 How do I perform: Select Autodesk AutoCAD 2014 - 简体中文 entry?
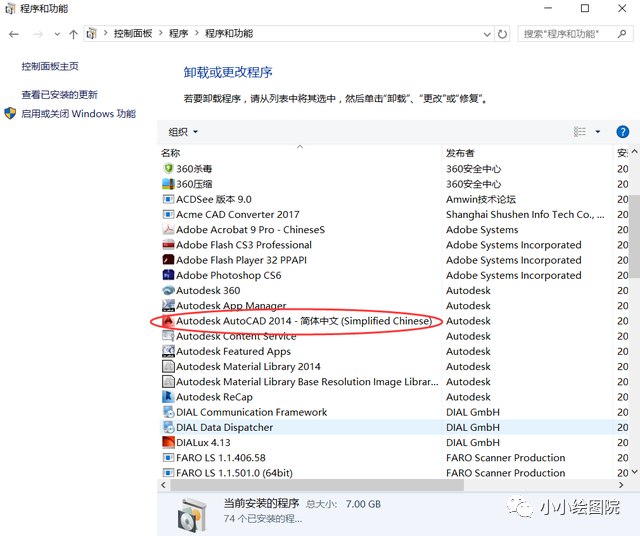click(x=304, y=321)
